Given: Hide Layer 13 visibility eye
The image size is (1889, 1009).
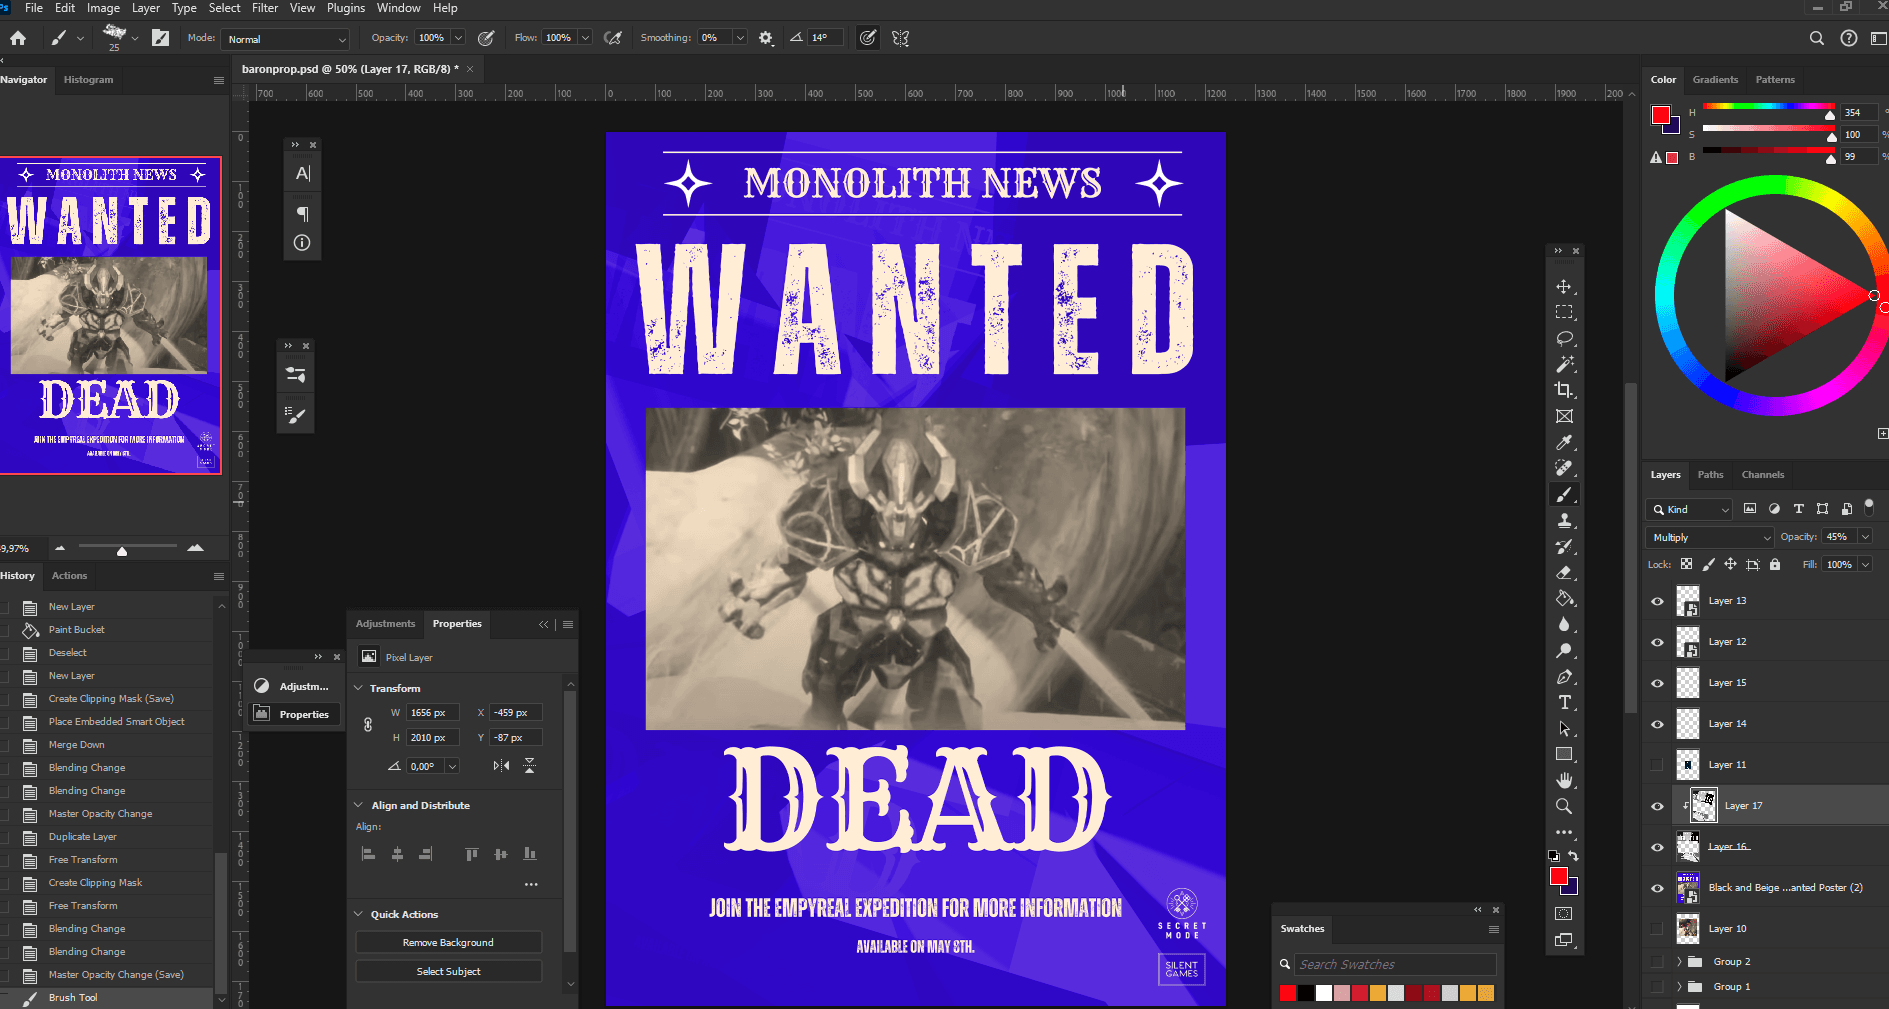Looking at the screenshot, I should tap(1657, 601).
